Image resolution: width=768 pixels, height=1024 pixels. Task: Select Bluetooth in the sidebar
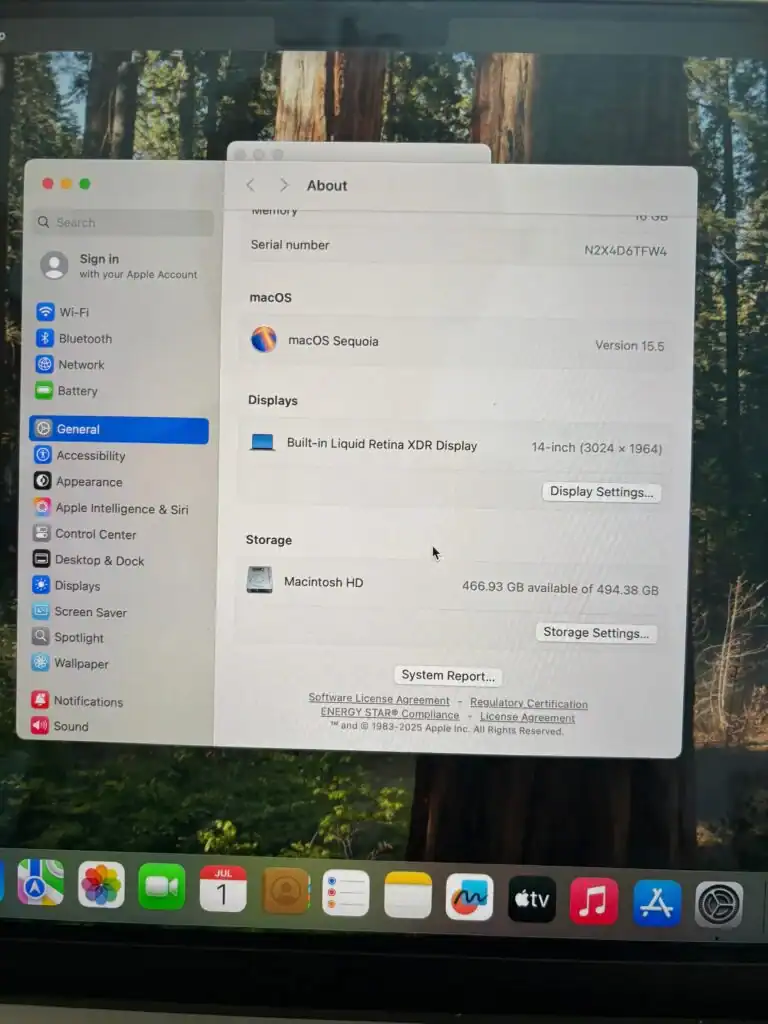click(84, 339)
